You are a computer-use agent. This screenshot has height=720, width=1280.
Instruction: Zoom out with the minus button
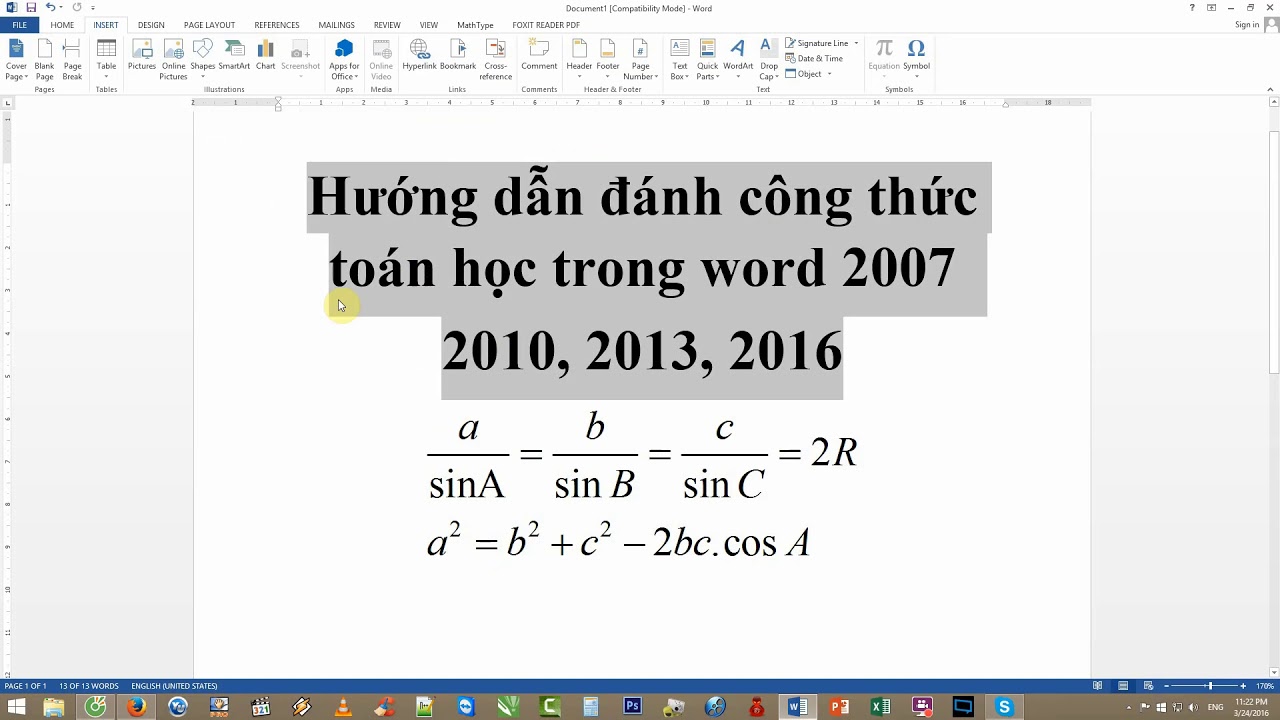[1168, 686]
